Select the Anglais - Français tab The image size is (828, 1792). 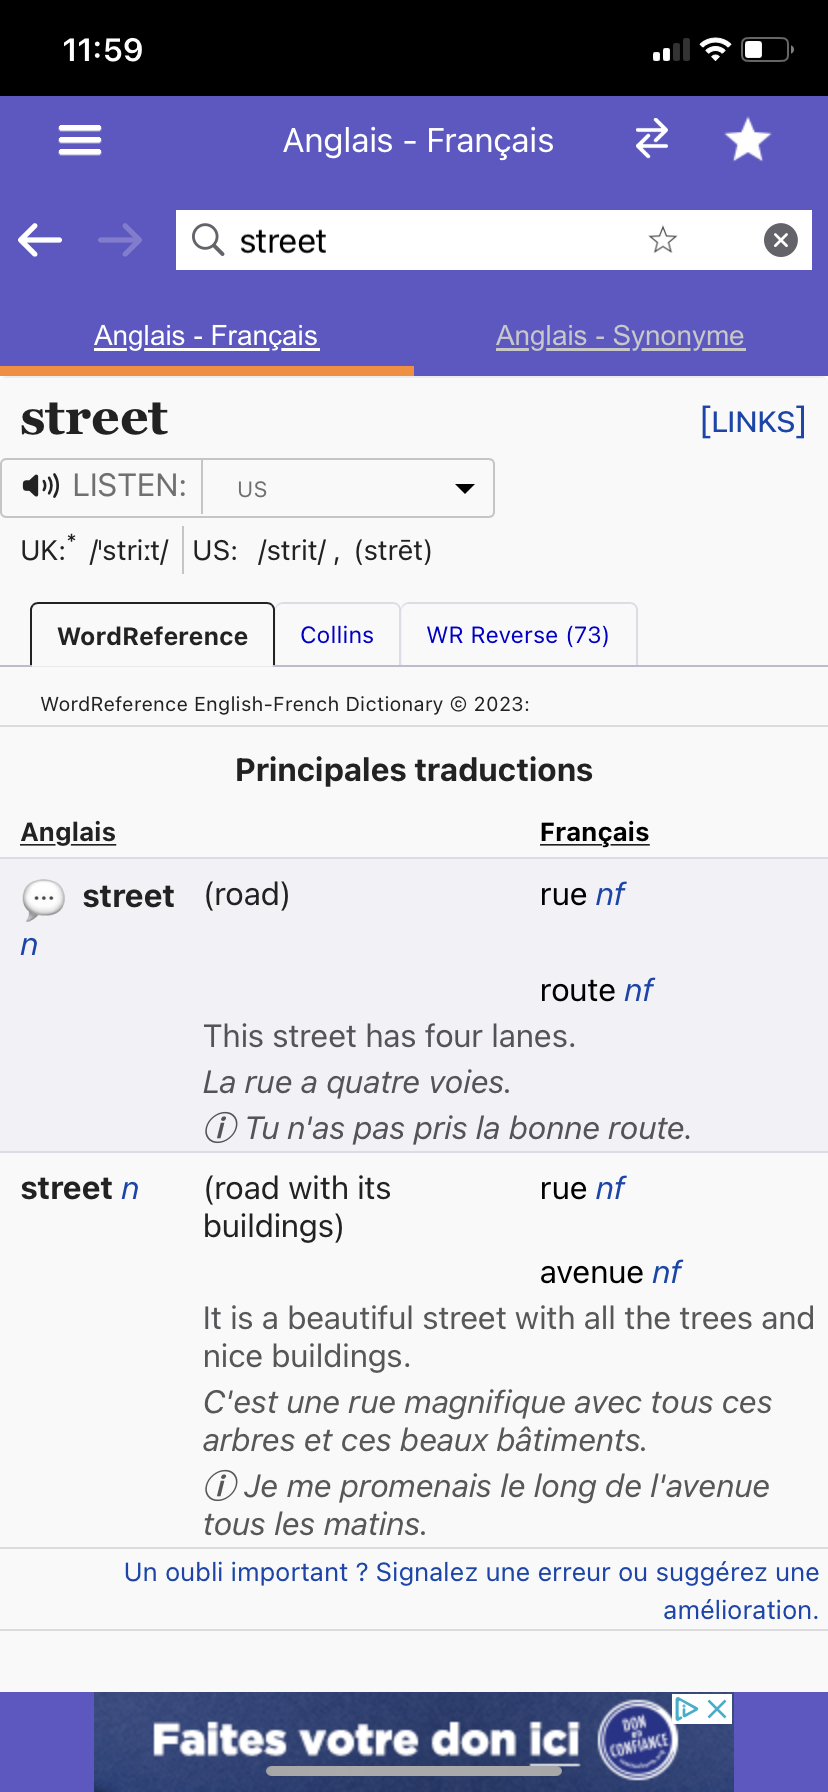[x=206, y=336]
